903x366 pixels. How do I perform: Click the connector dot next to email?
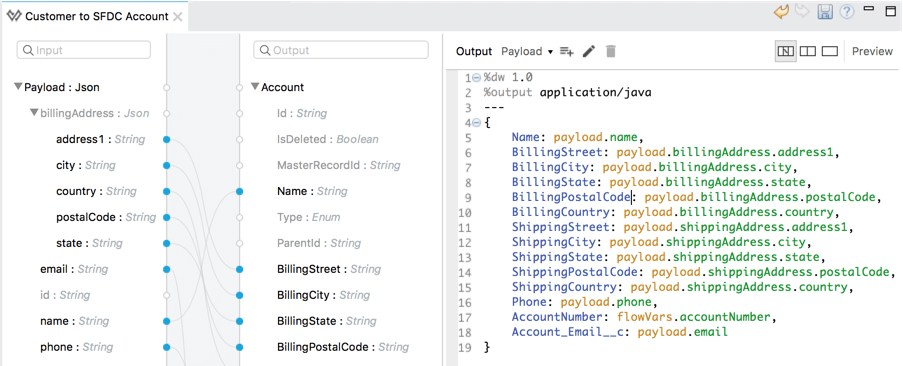coord(166,269)
